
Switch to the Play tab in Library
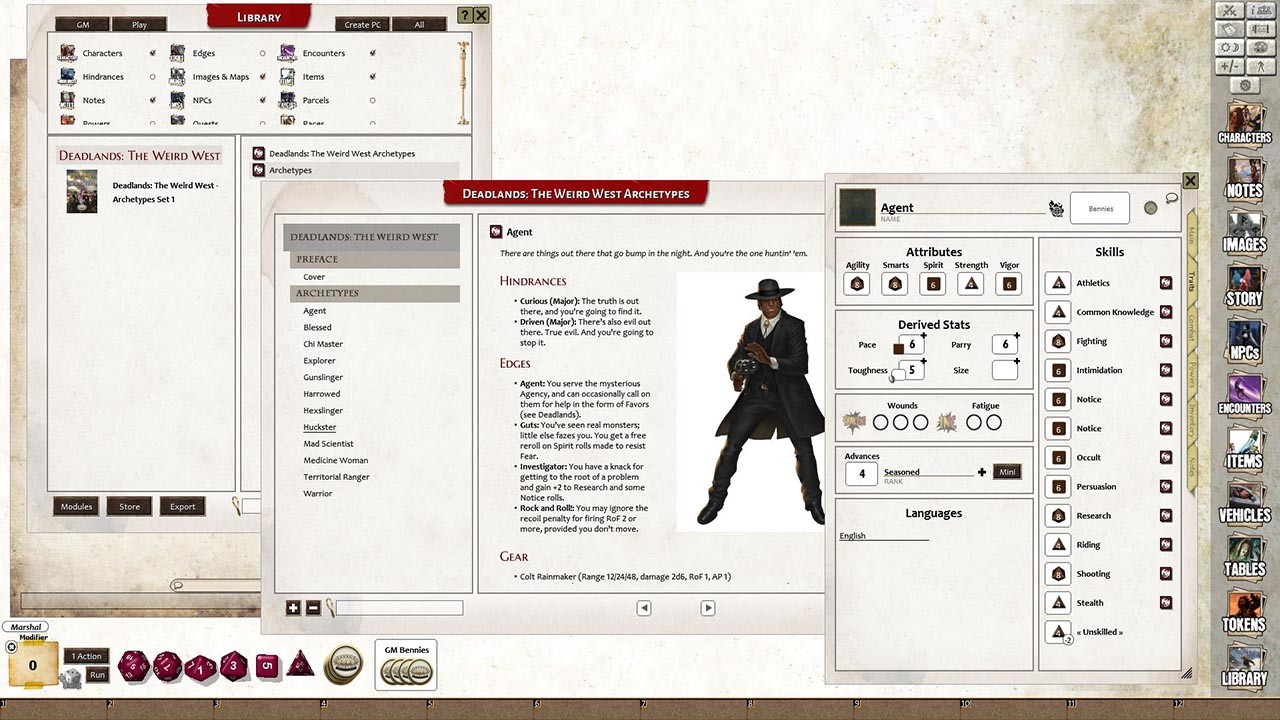click(139, 23)
